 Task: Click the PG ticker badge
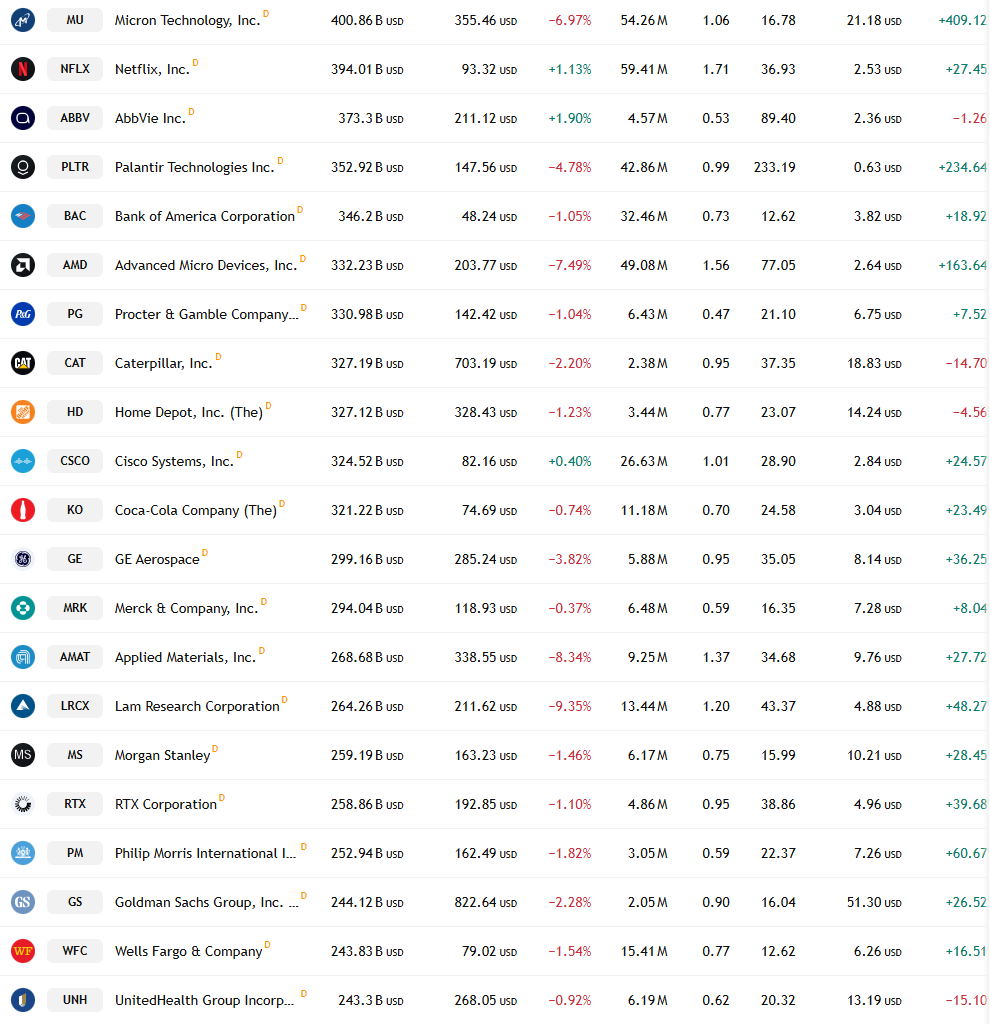75,314
